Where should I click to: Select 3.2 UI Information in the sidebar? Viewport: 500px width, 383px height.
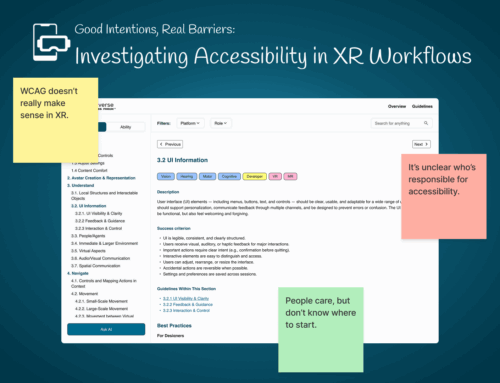(x=89, y=206)
